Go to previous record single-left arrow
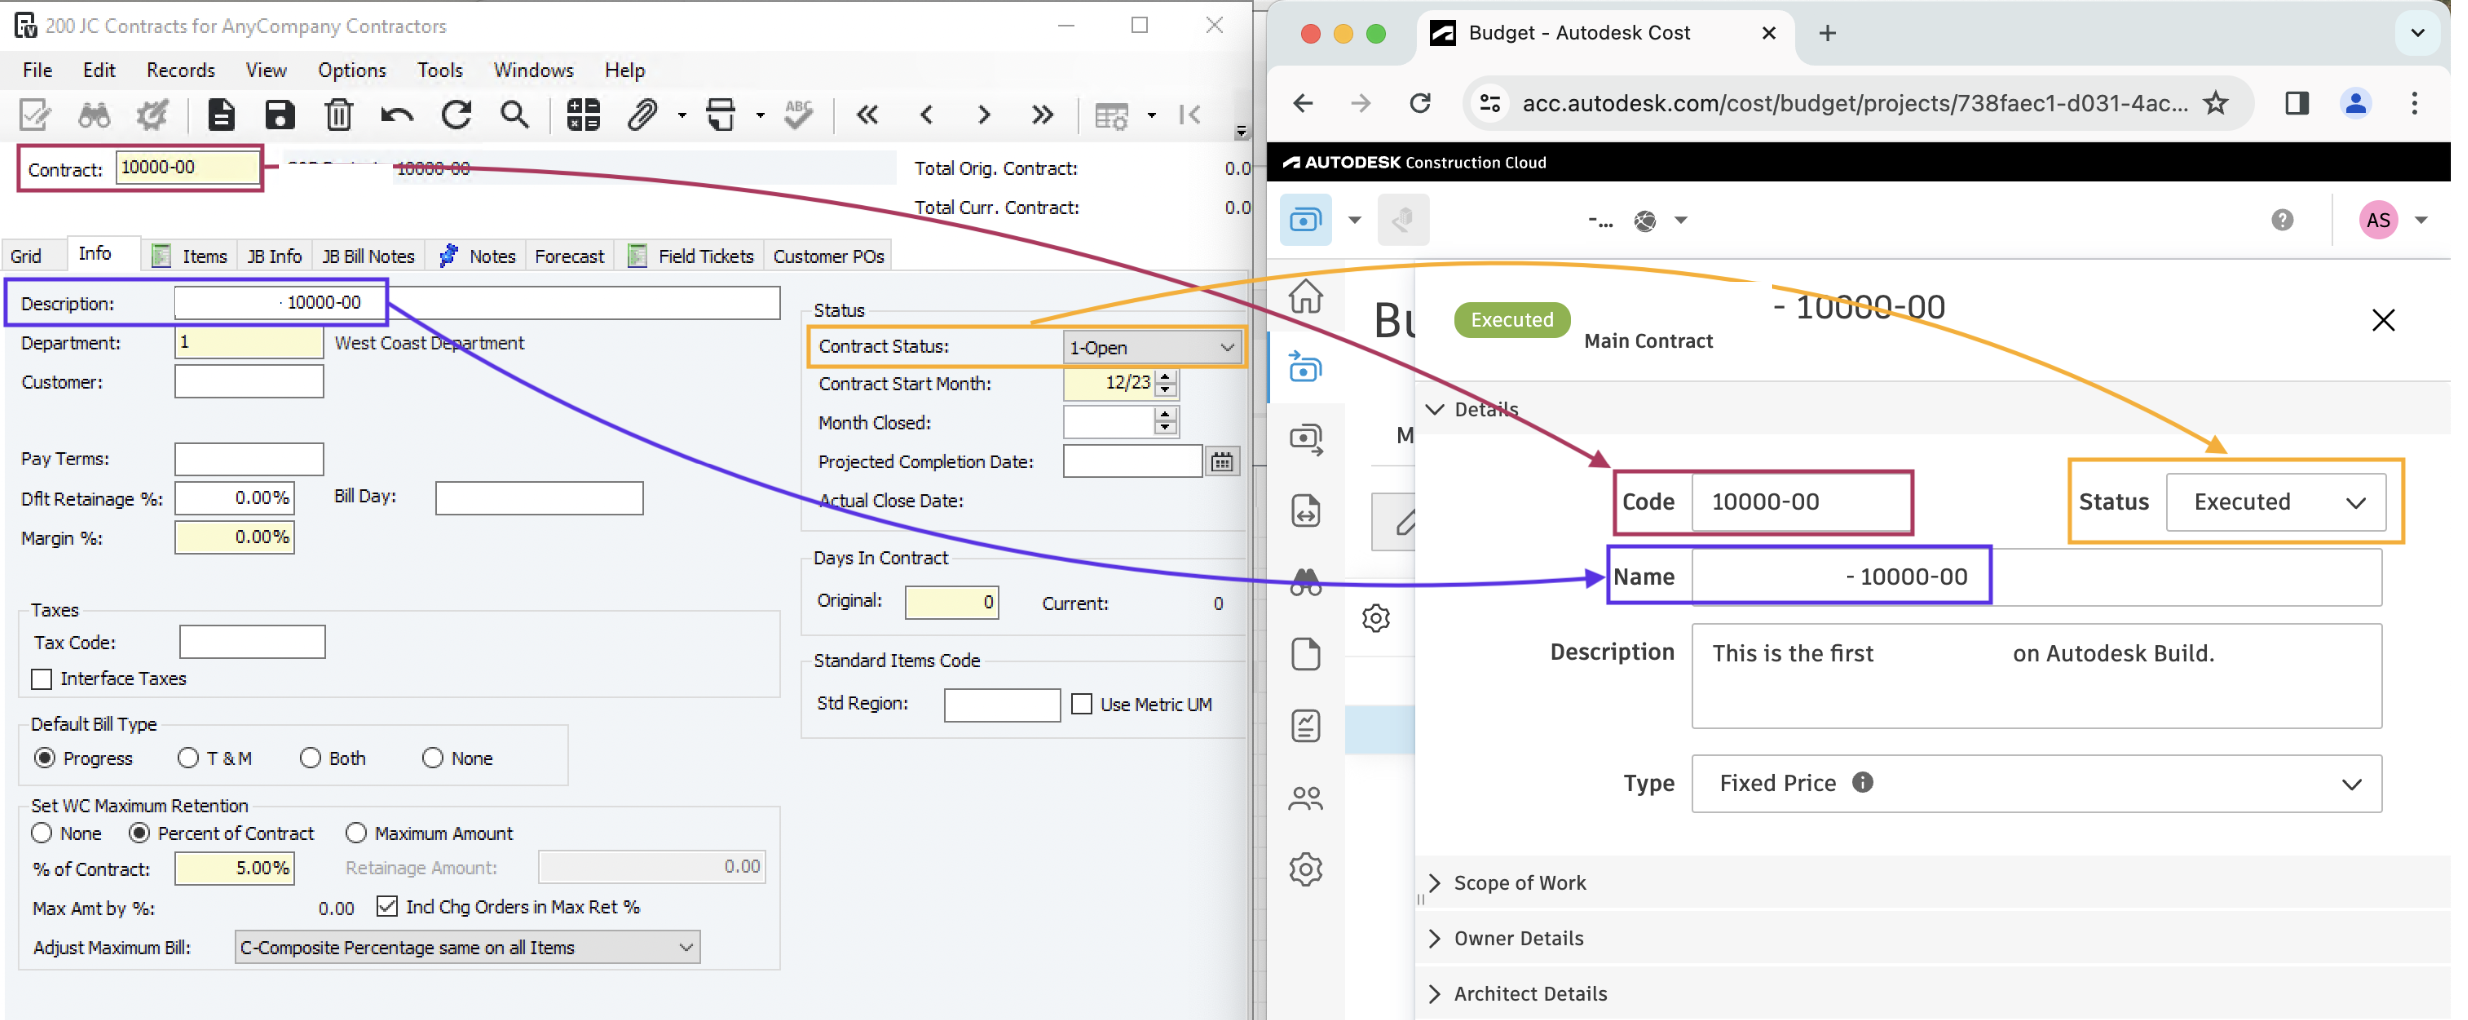Viewport: 2468px width, 1020px height. [x=927, y=115]
